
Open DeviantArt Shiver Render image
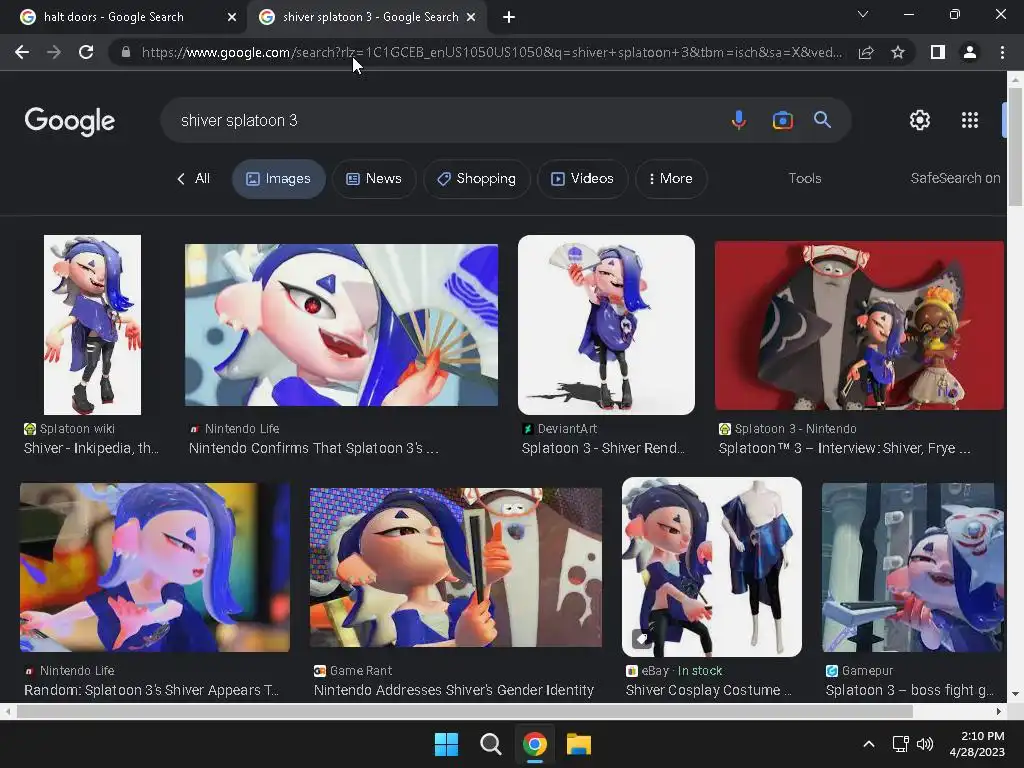point(606,325)
